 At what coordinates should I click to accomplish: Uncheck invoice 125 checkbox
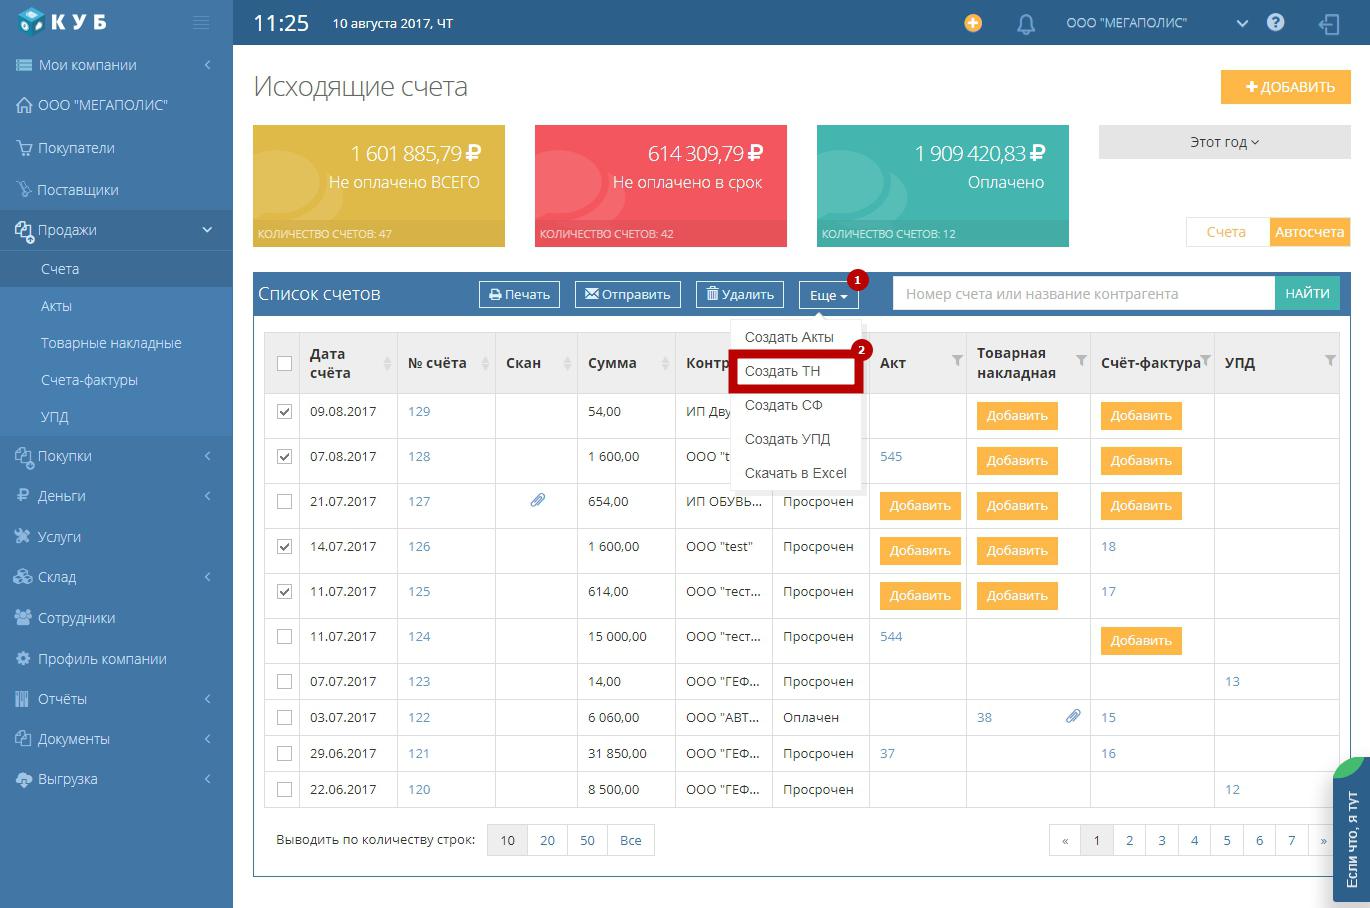[284, 591]
